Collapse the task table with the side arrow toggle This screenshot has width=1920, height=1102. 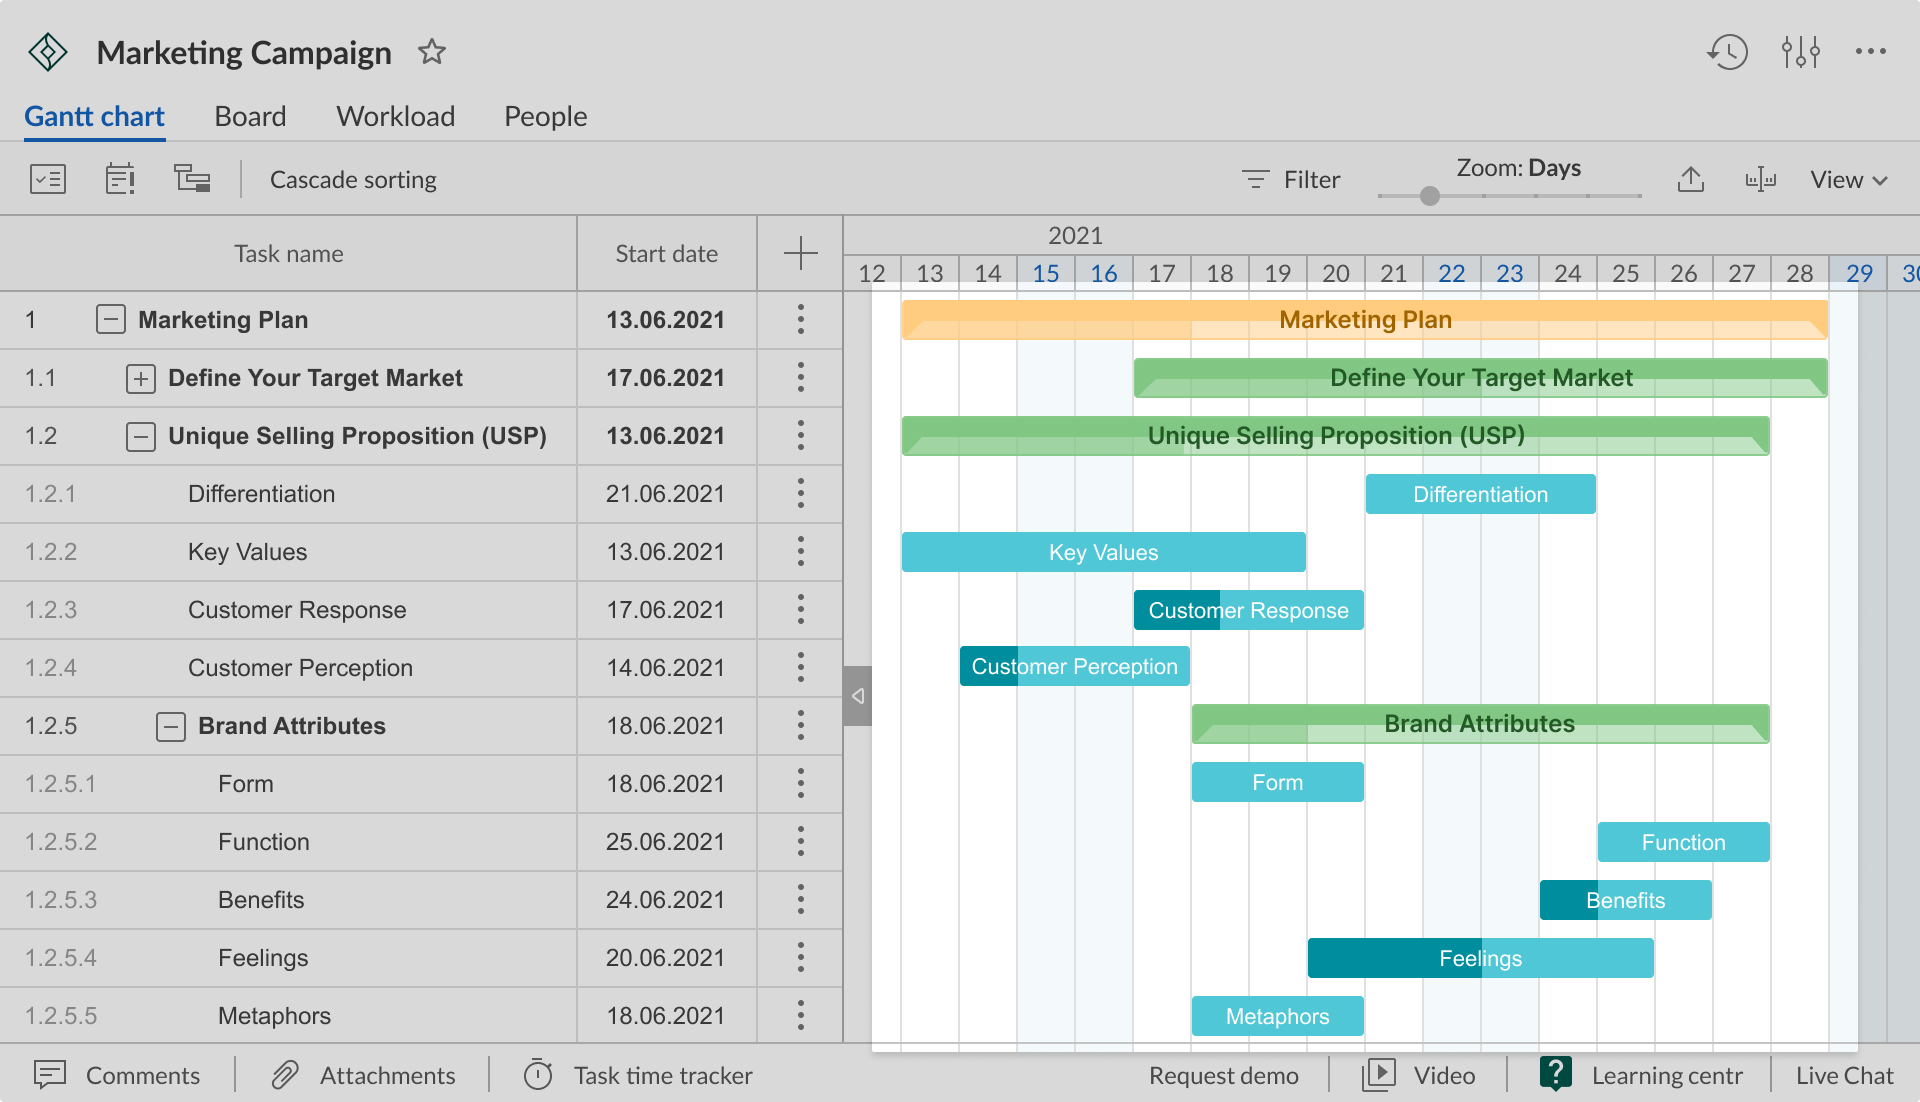[857, 695]
